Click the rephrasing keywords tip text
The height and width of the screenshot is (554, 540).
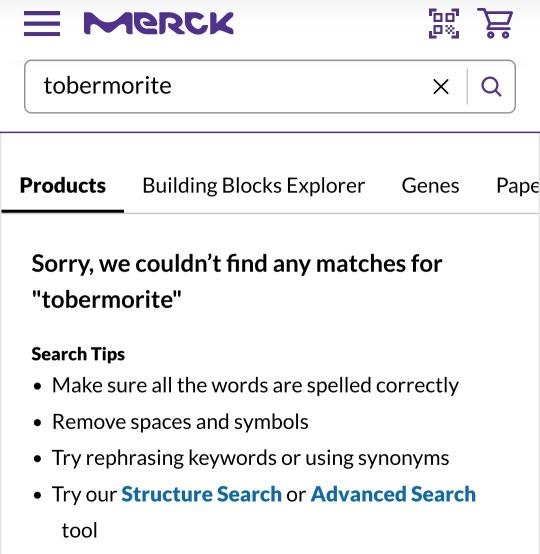tap(251, 458)
